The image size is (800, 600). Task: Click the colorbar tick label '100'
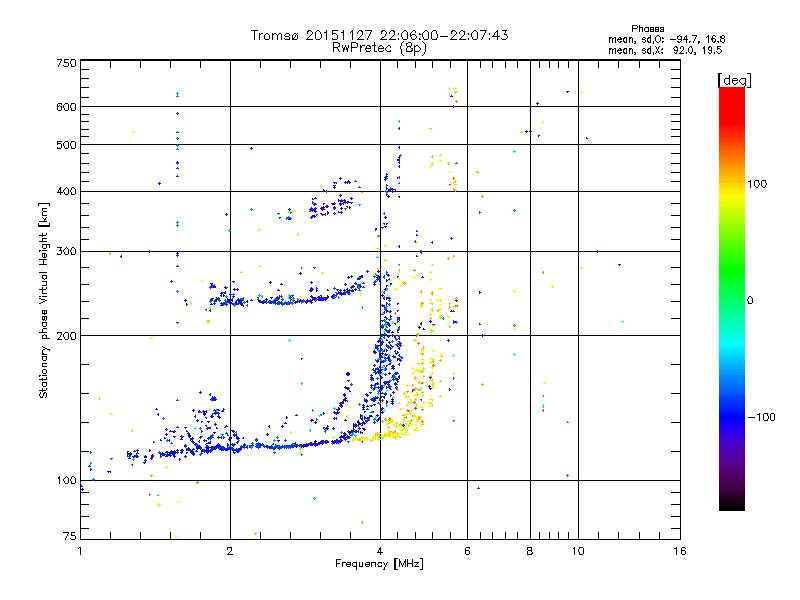757,184
